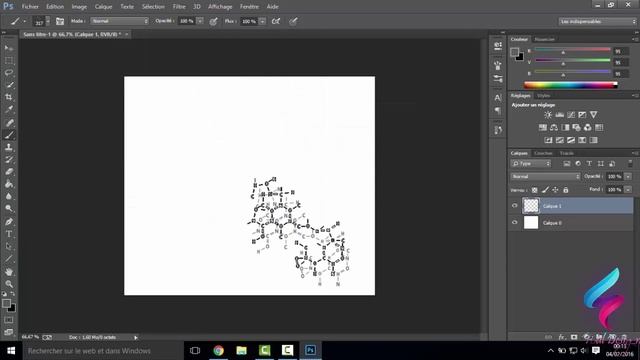Switch to the Styles tab
Viewport: 640px width, 360px height.
(543, 96)
